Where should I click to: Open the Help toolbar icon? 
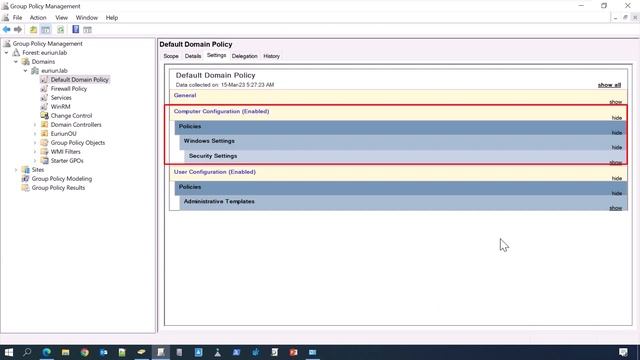76,29
